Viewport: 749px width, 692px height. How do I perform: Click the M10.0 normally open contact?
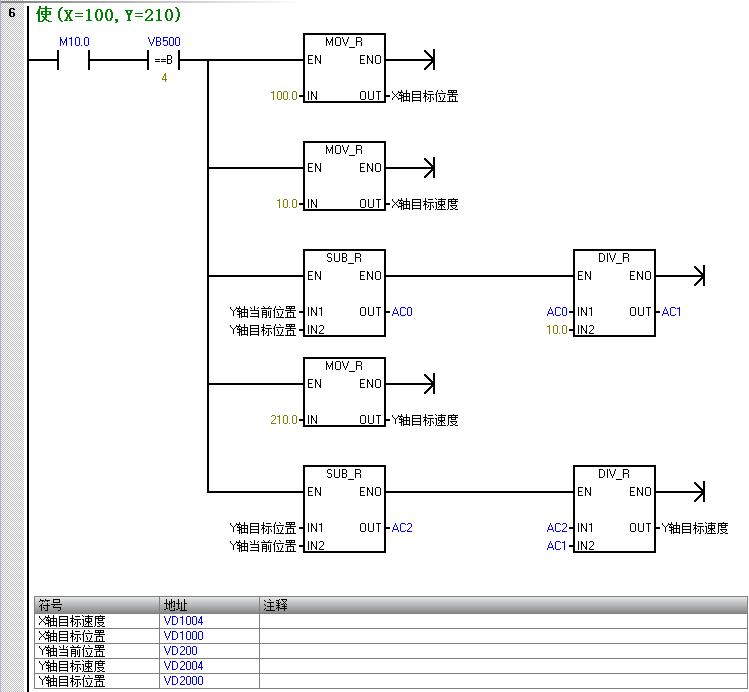pyautogui.click(x=74, y=60)
